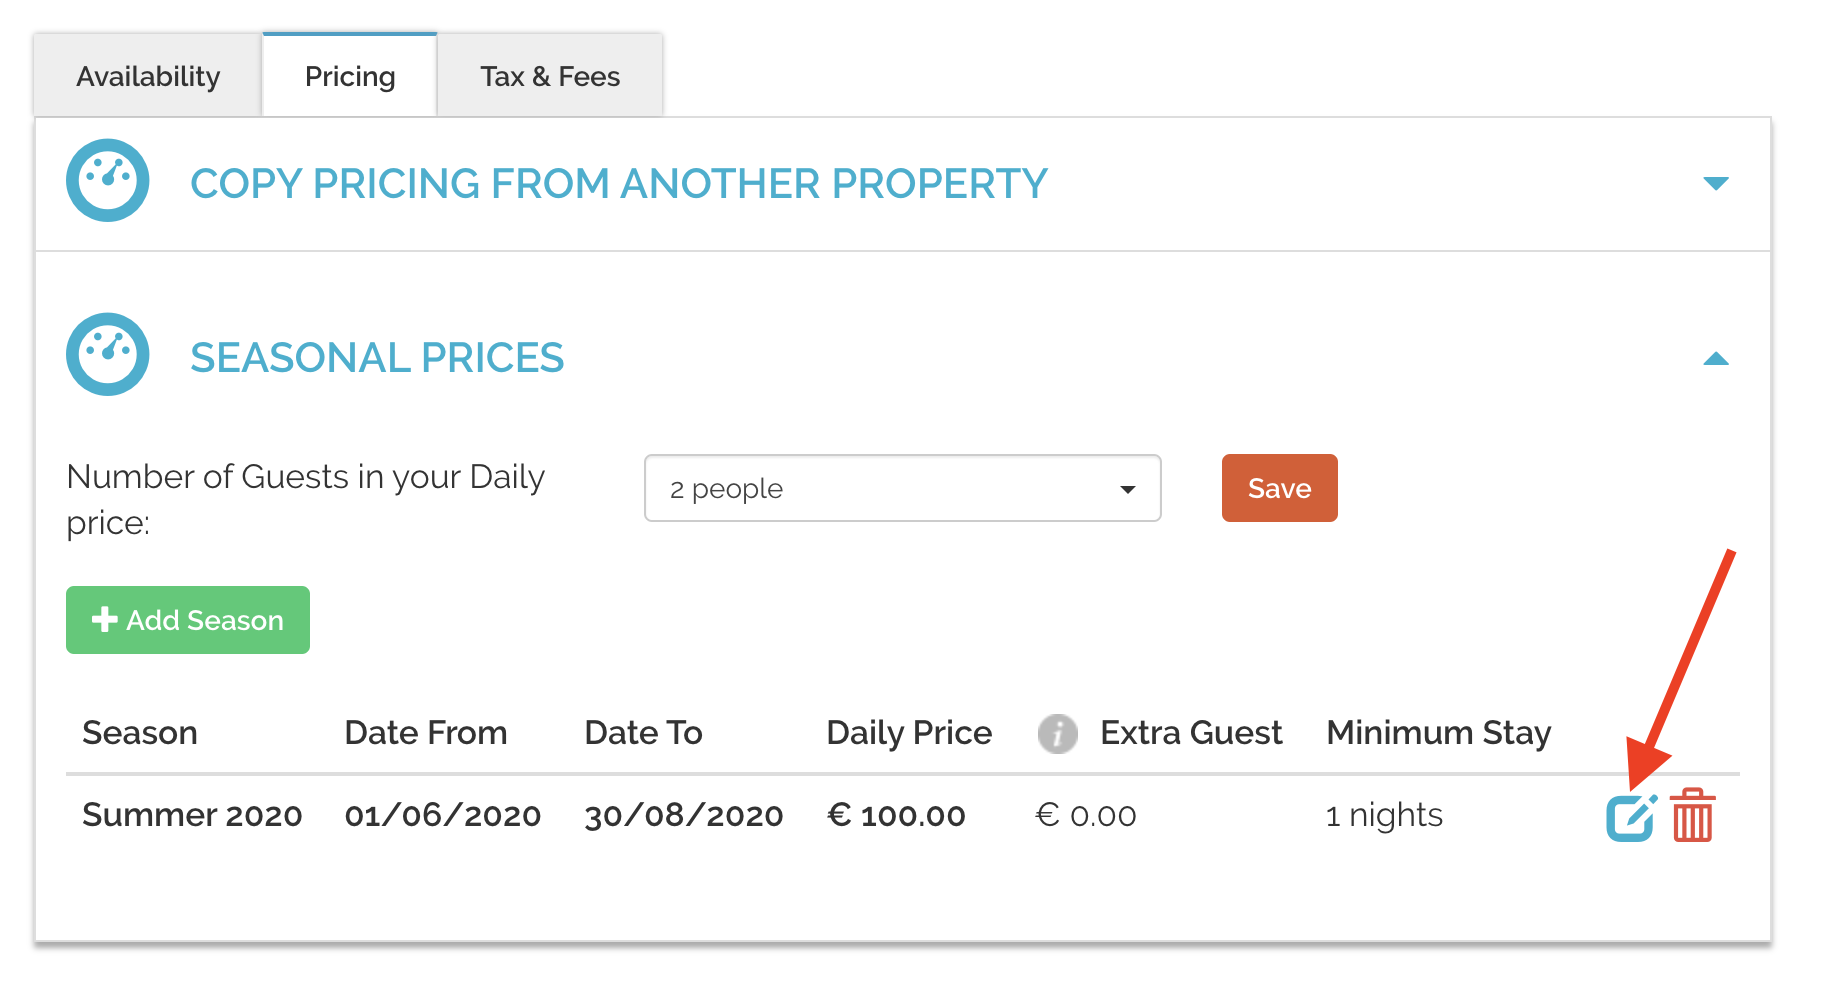Click the € 100.00 daily price value

[x=896, y=815]
